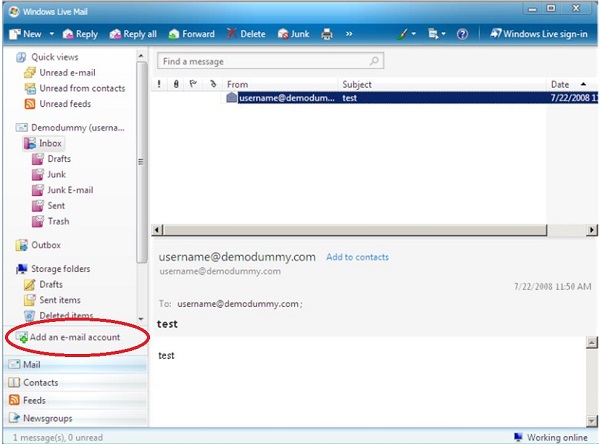Switch to Feeds section
The width and height of the screenshot is (600, 444).
pyautogui.click(x=75, y=400)
